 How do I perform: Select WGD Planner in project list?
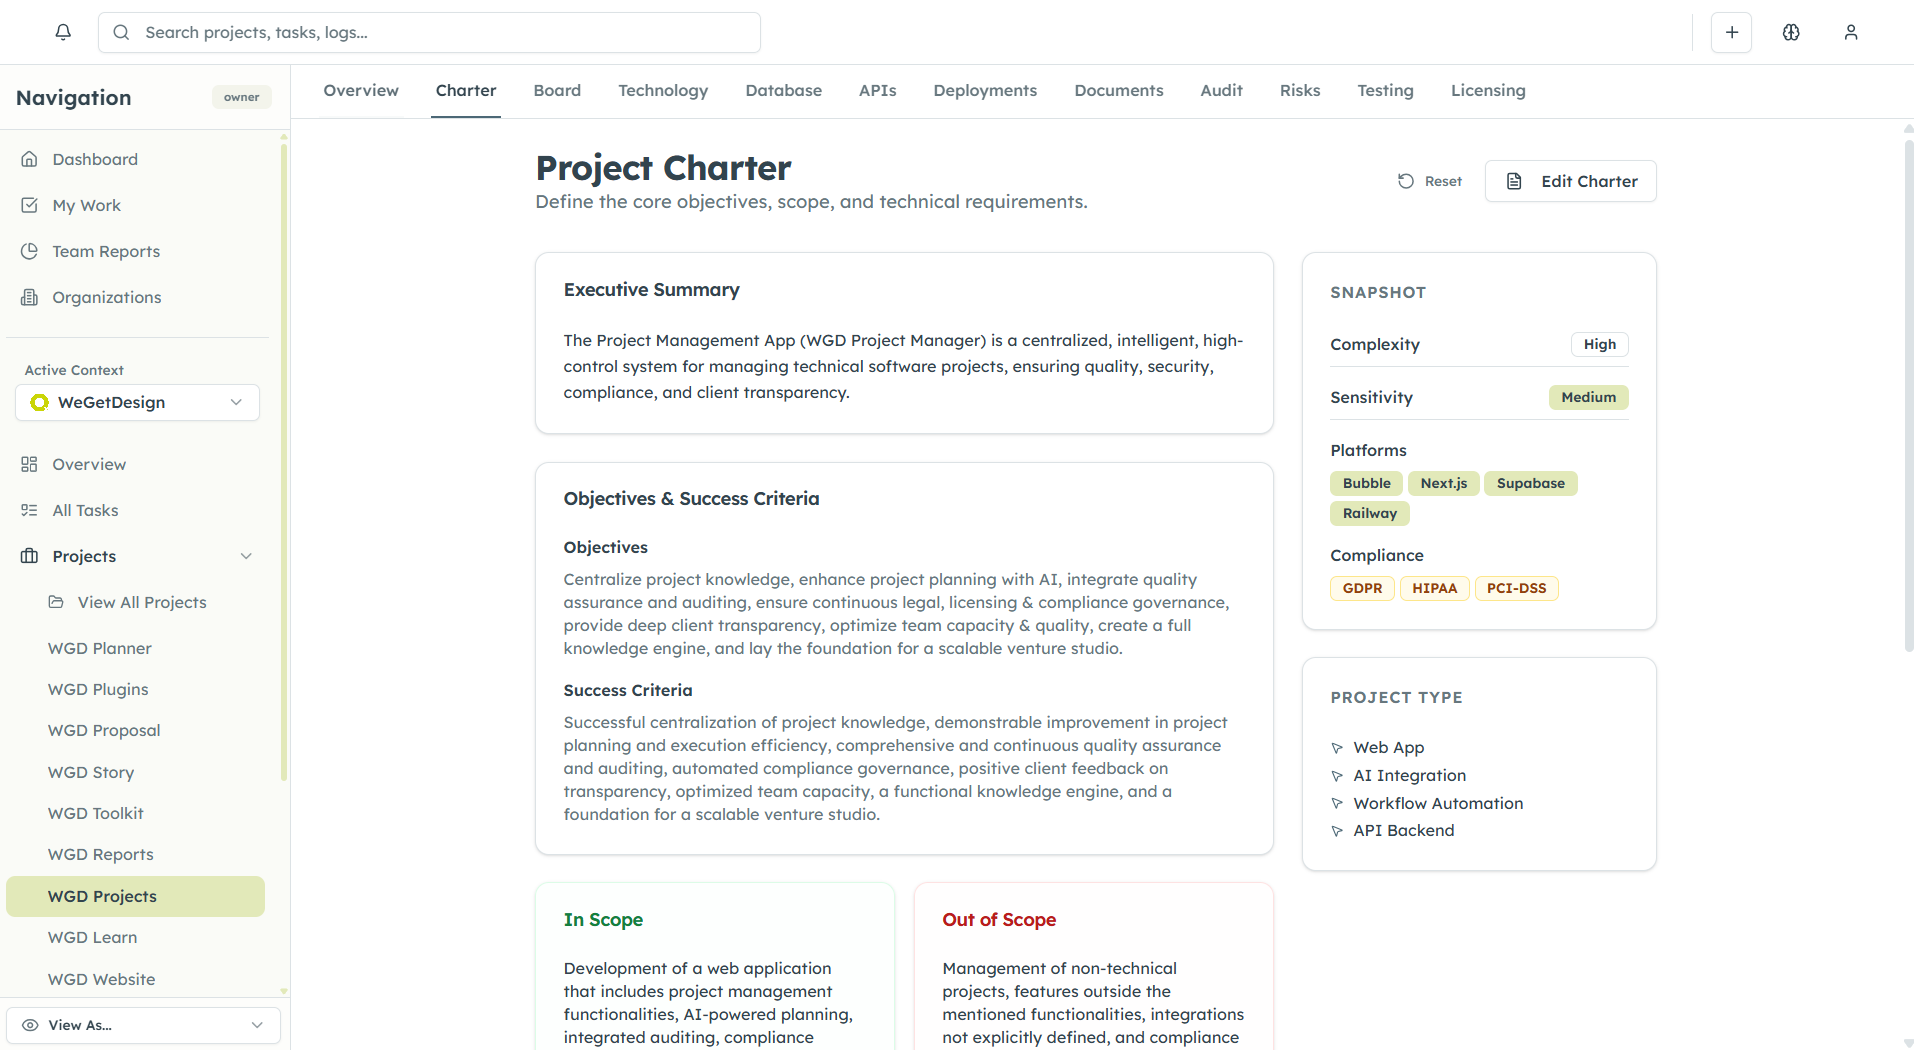tap(100, 648)
